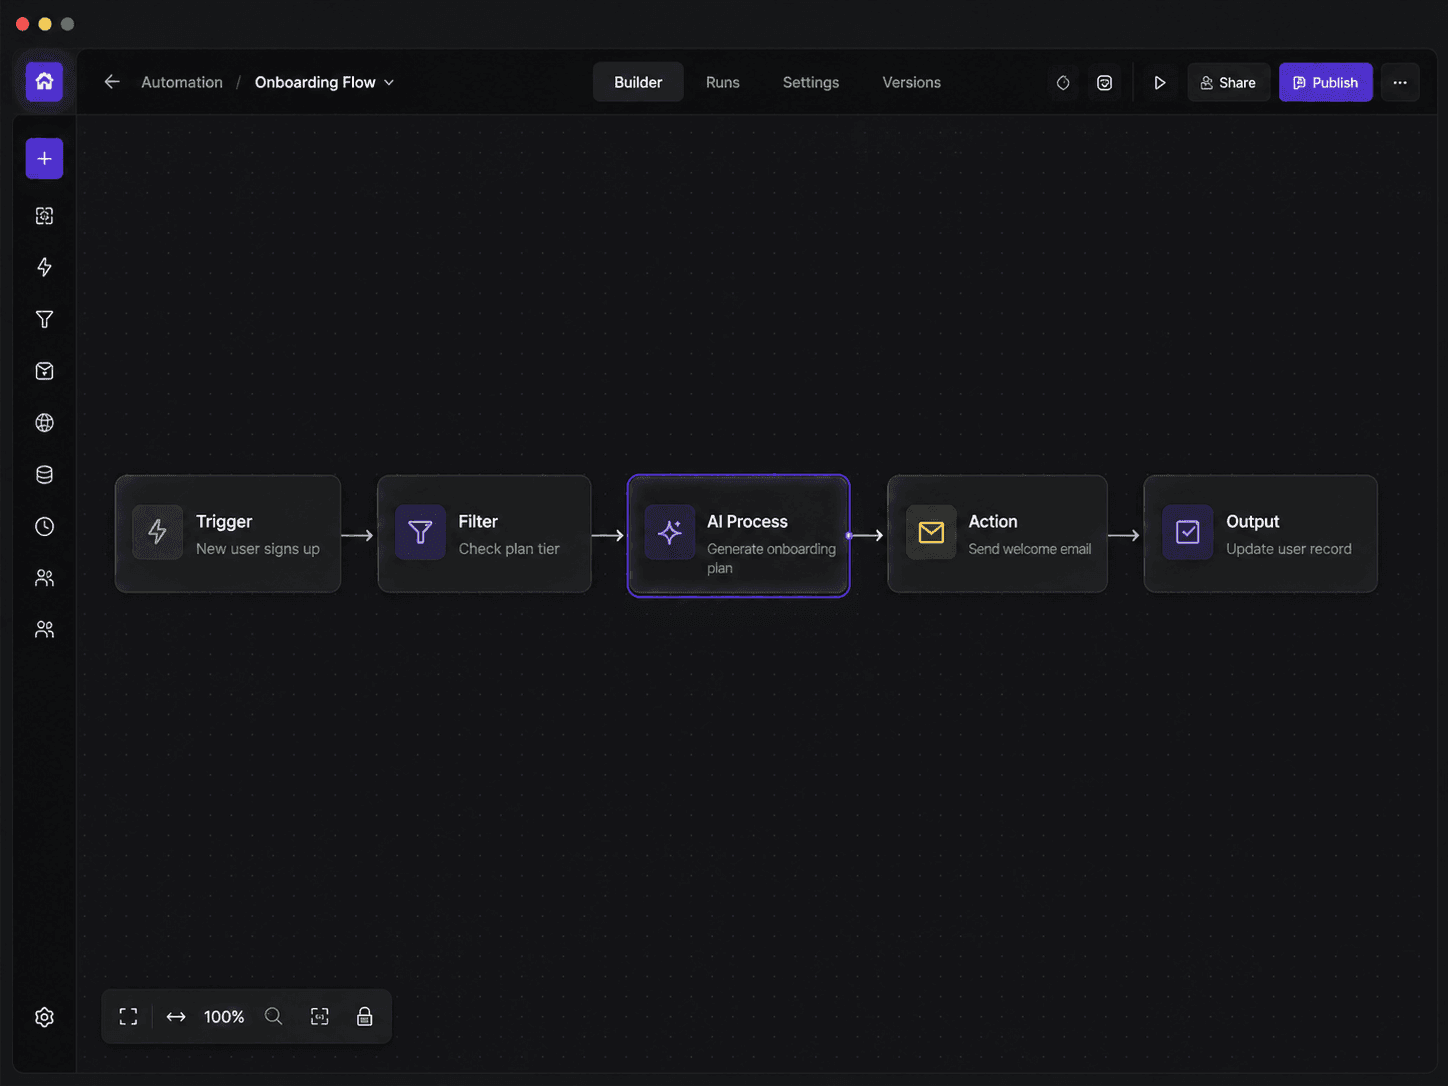Open the Versions tab
The image size is (1448, 1086).
point(911,82)
